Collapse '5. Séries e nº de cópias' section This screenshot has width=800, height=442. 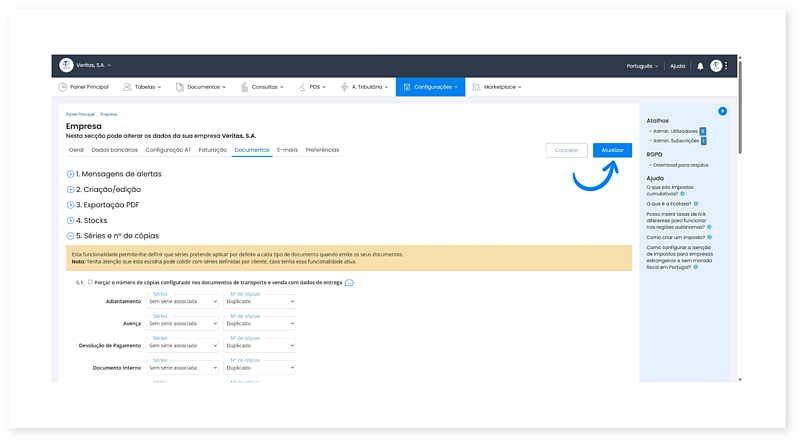pyautogui.click(x=70, y=236)
